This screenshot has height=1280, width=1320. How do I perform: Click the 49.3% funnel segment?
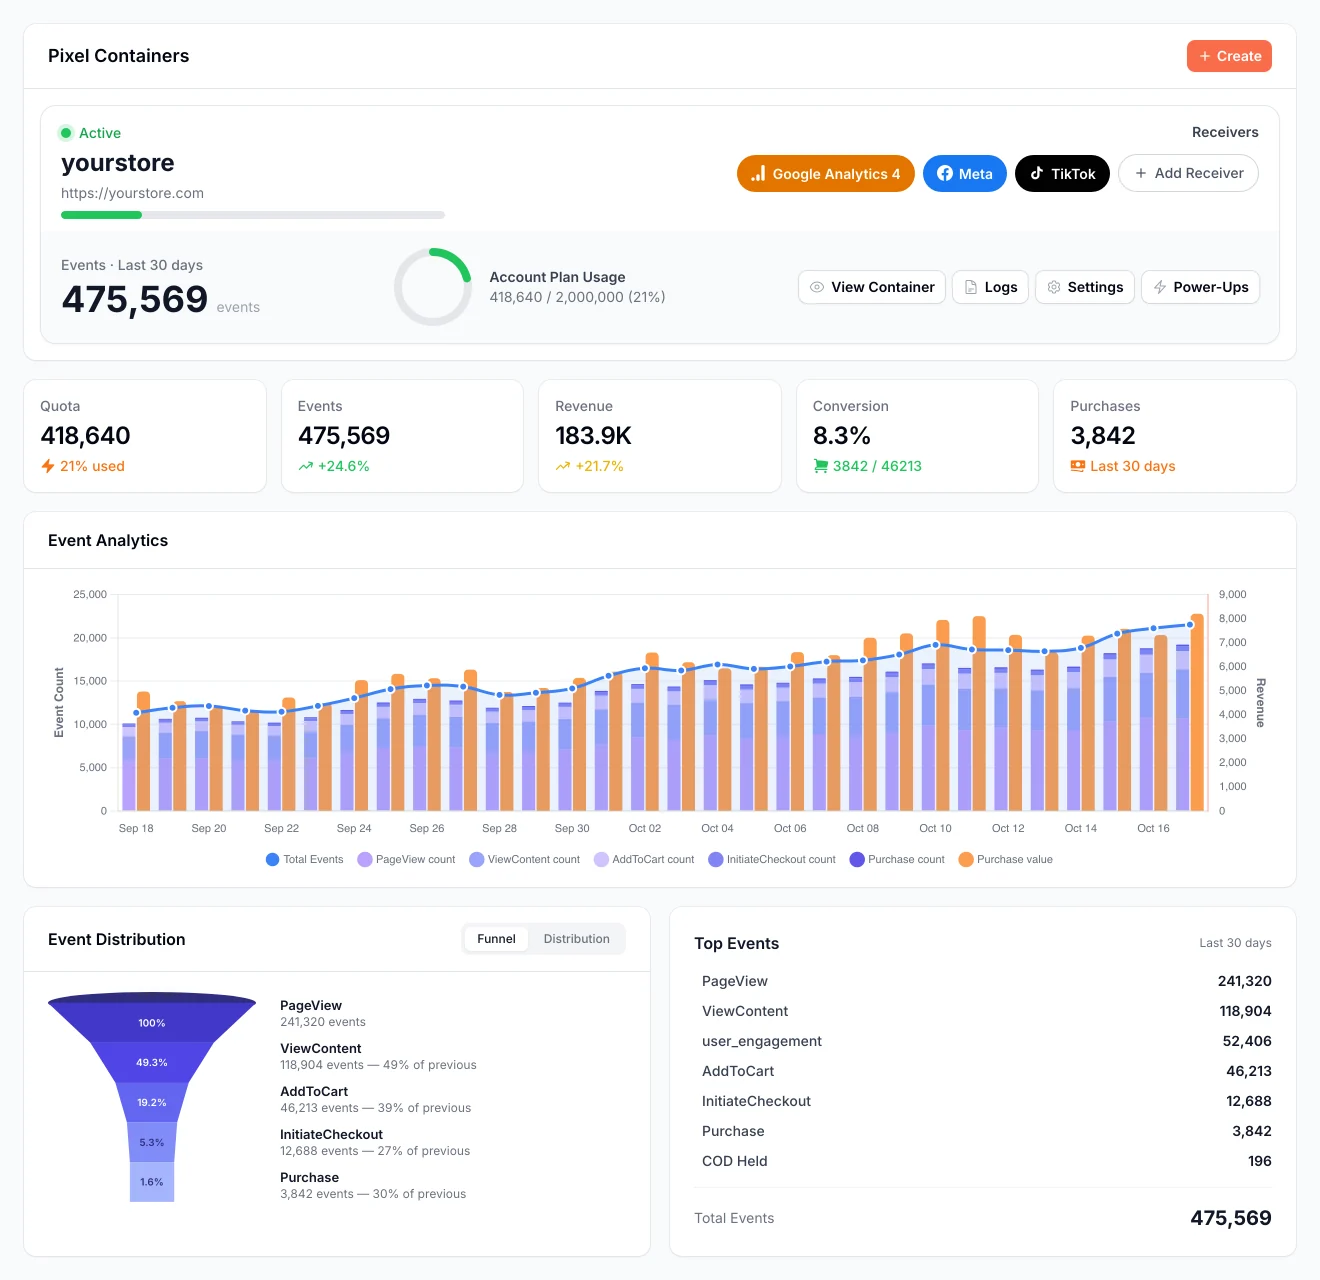click(152, 1062)
